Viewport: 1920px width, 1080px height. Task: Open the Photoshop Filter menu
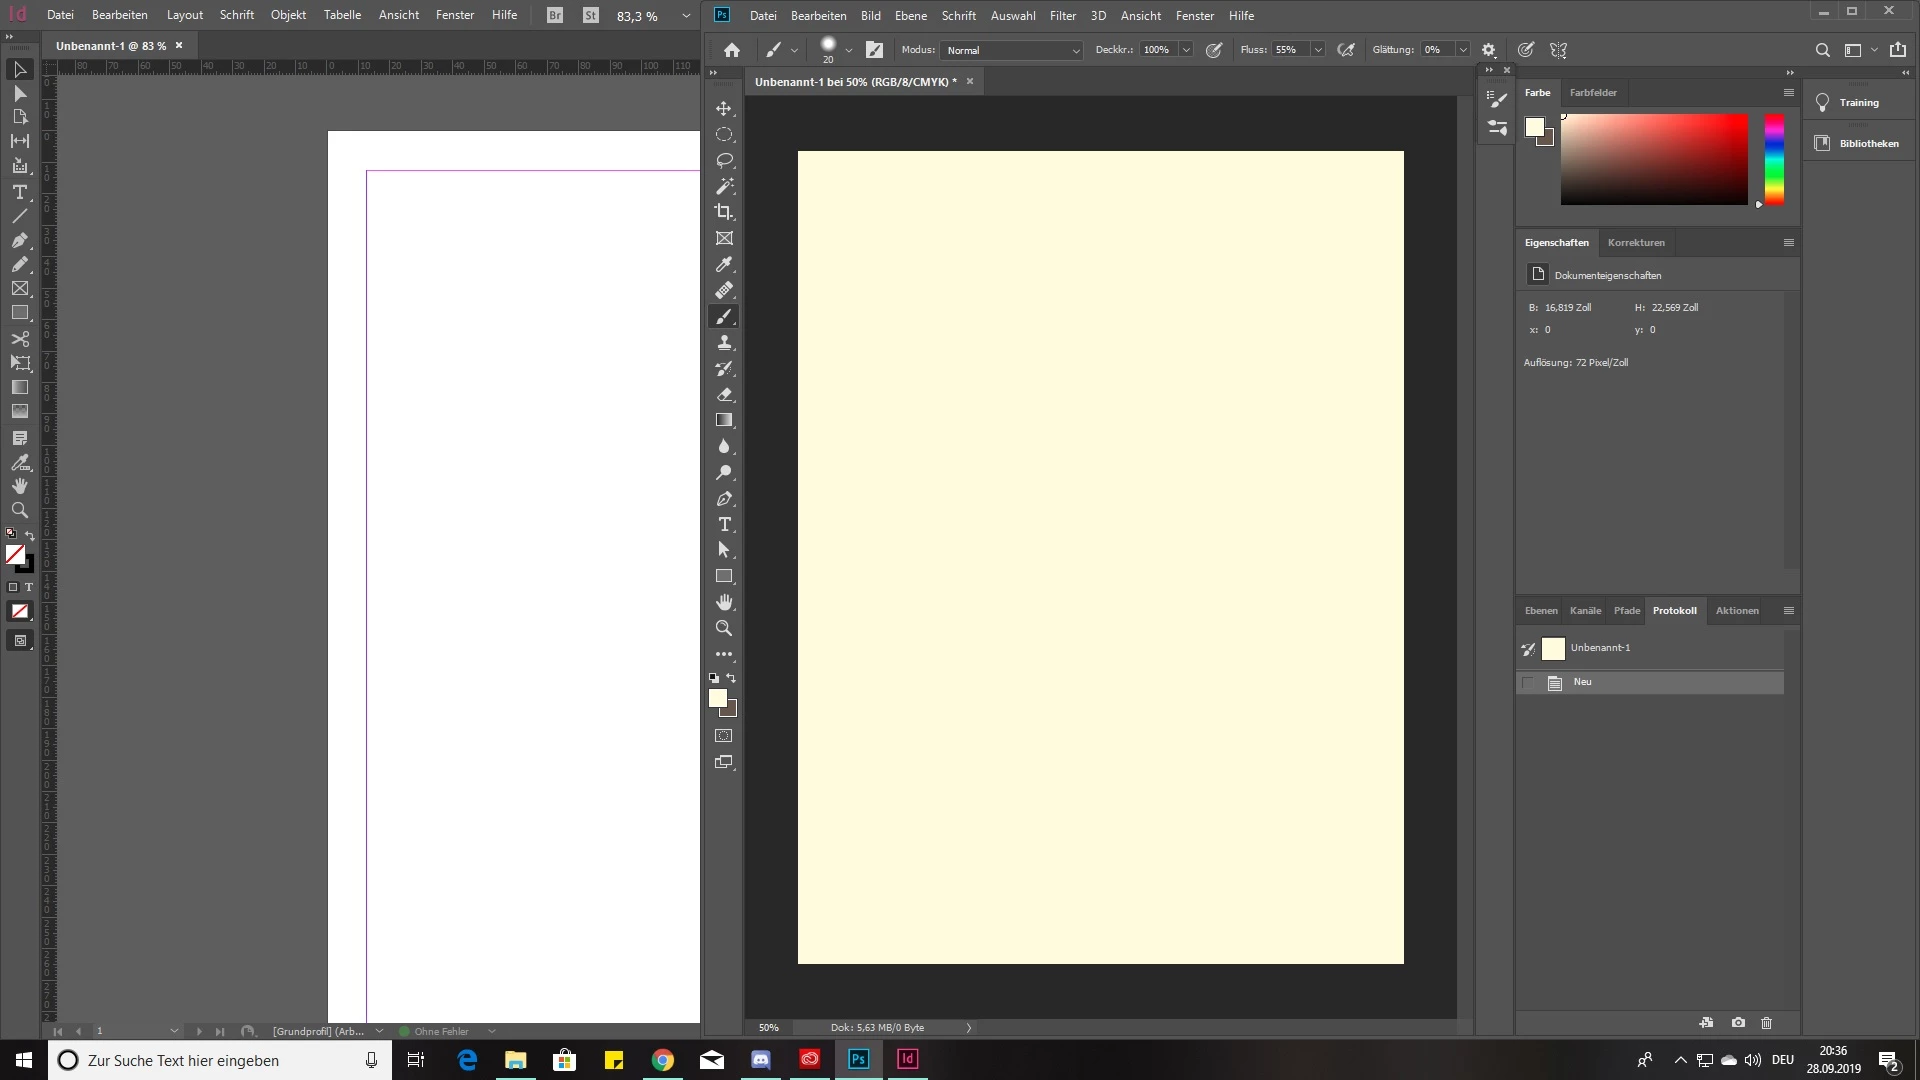[1062, 16]
